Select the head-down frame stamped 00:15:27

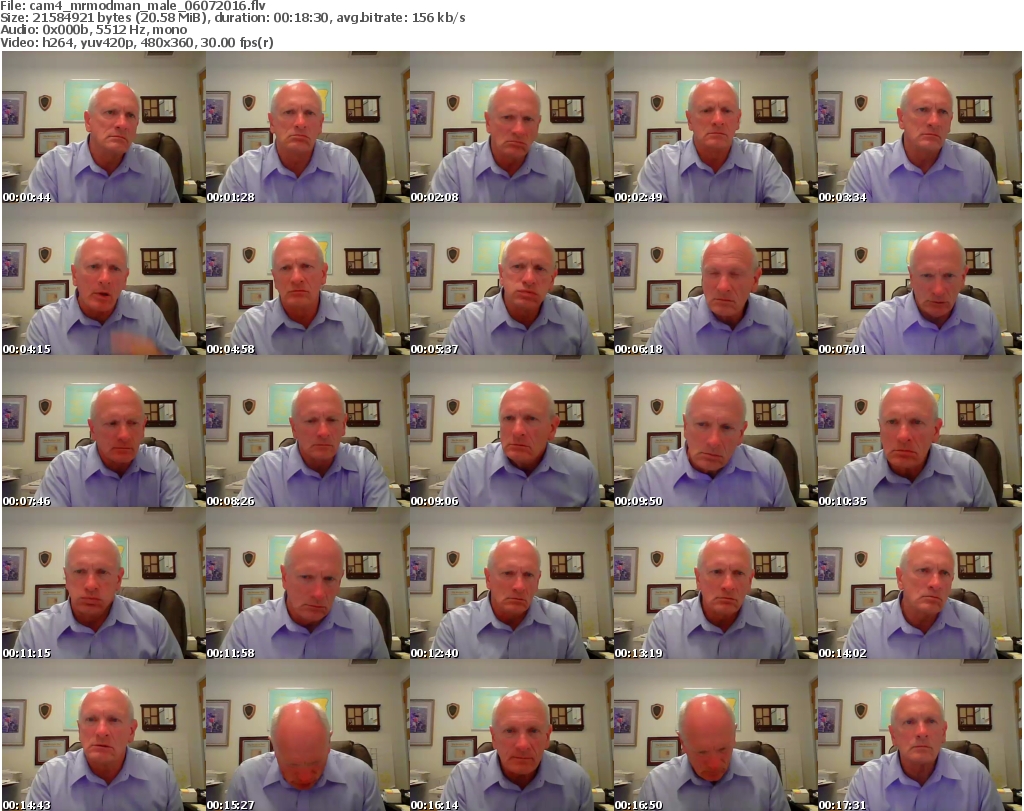pyautogui.click(x=308, y=735)
